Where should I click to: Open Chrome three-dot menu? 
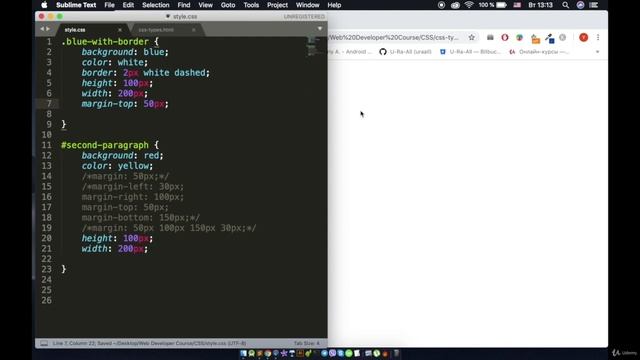pyautogui.click(x=598, y=38)
